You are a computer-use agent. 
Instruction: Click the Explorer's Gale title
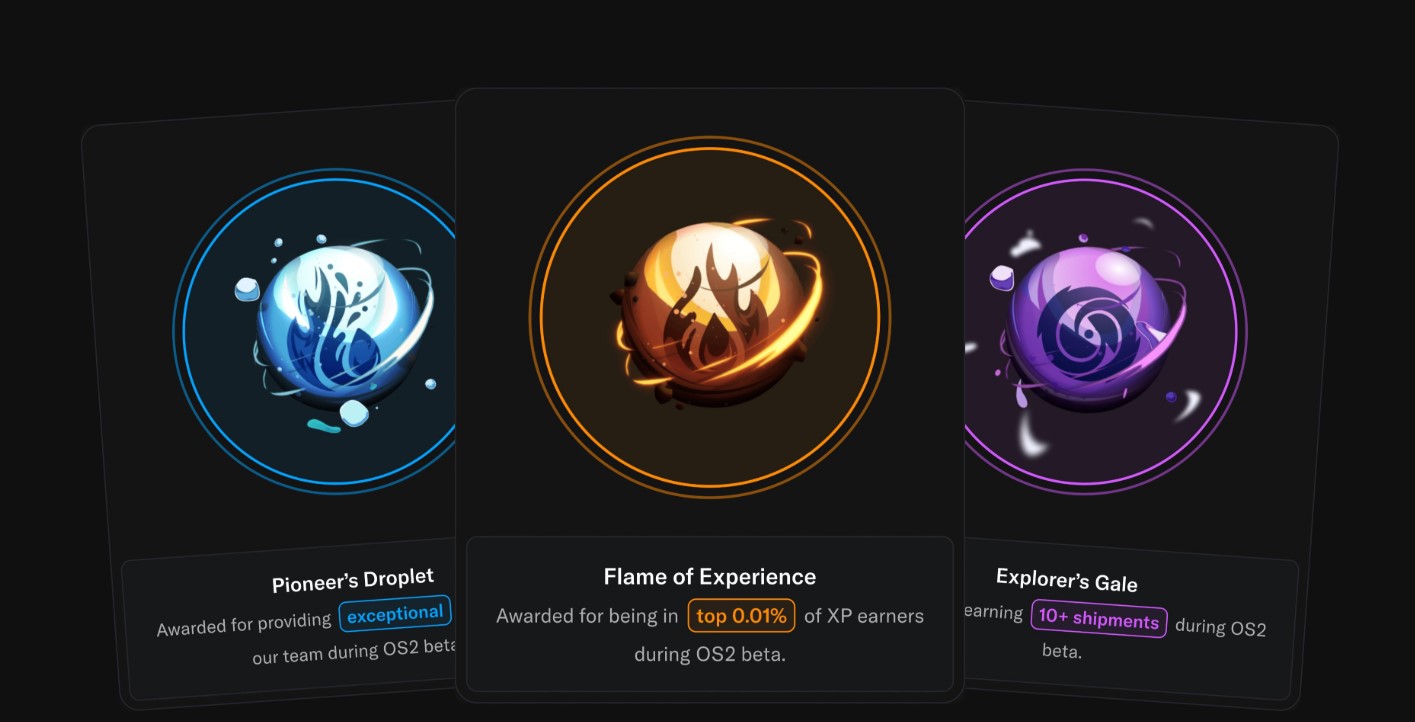point(1066,580)
